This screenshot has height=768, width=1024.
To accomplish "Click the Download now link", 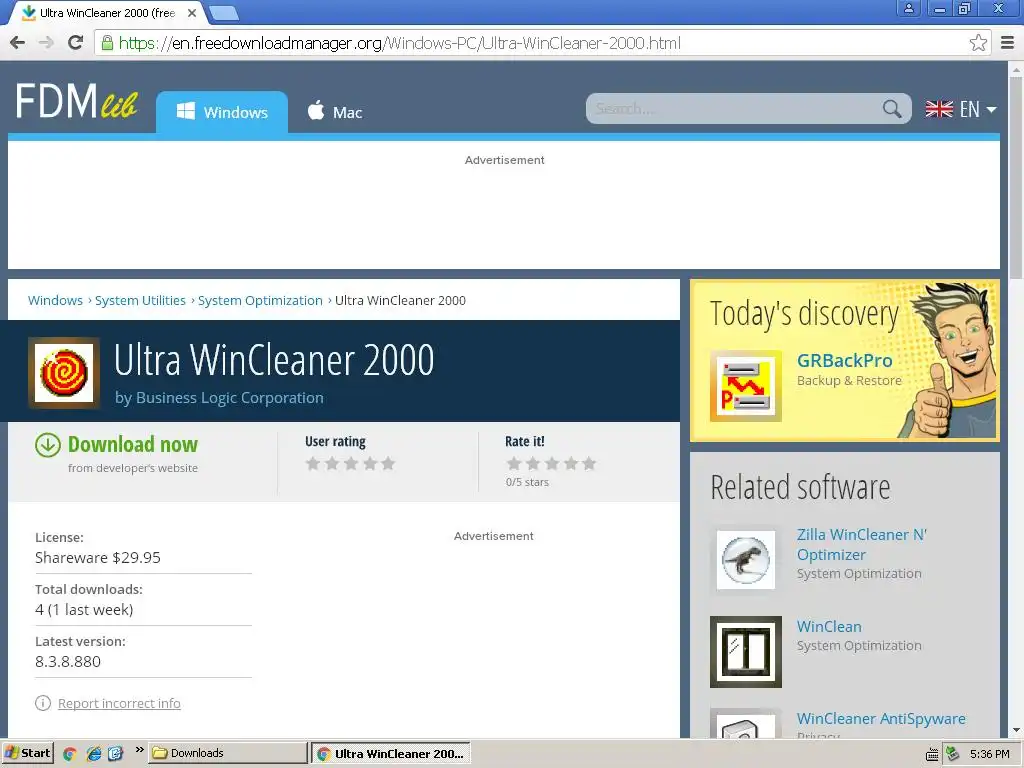I will tap(133, 444).
